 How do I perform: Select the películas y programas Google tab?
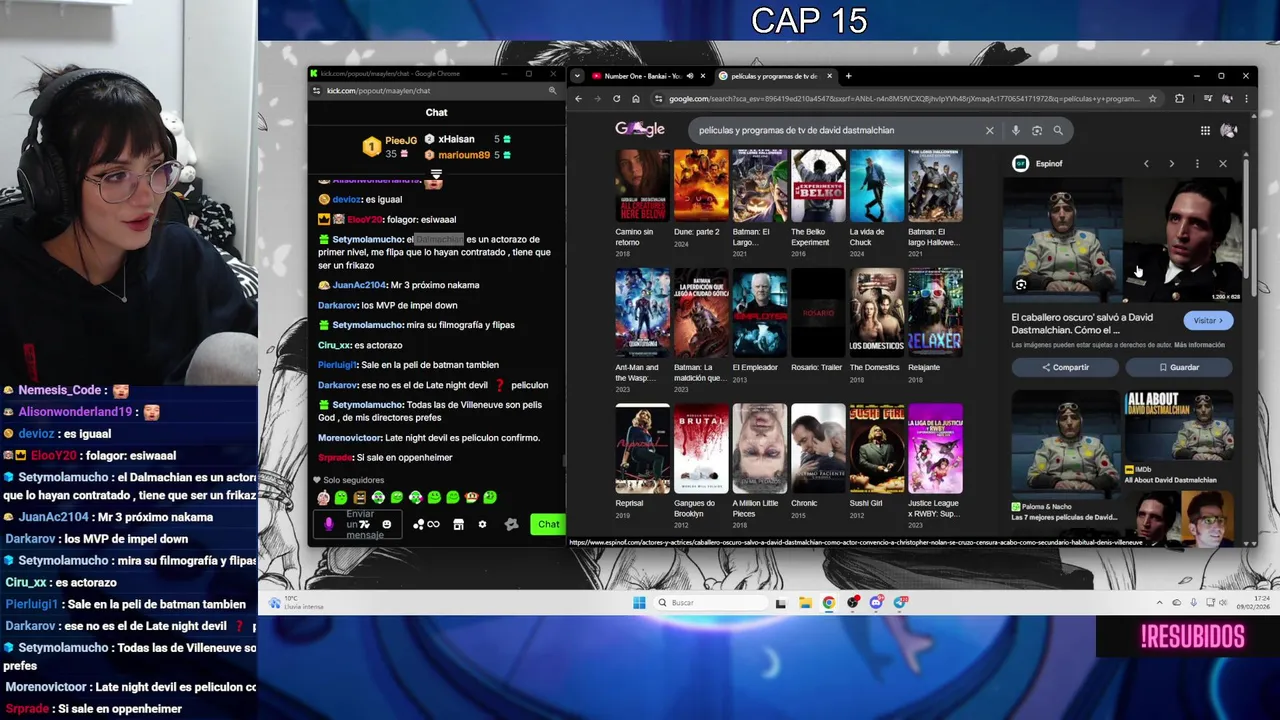pos(774,76)
